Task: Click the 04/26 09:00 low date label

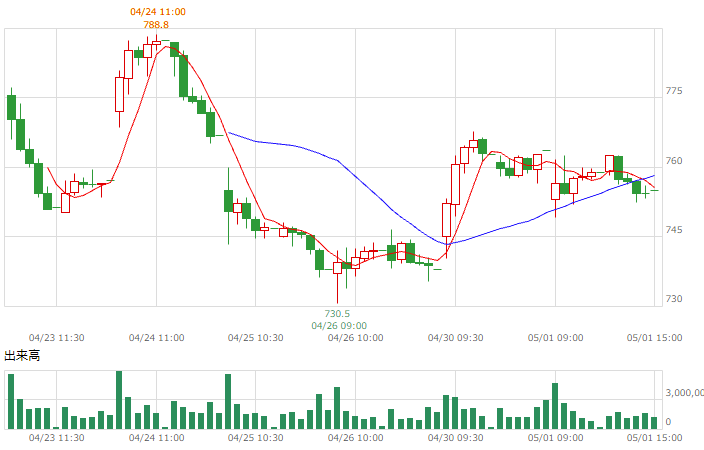Action: point(339,326)
